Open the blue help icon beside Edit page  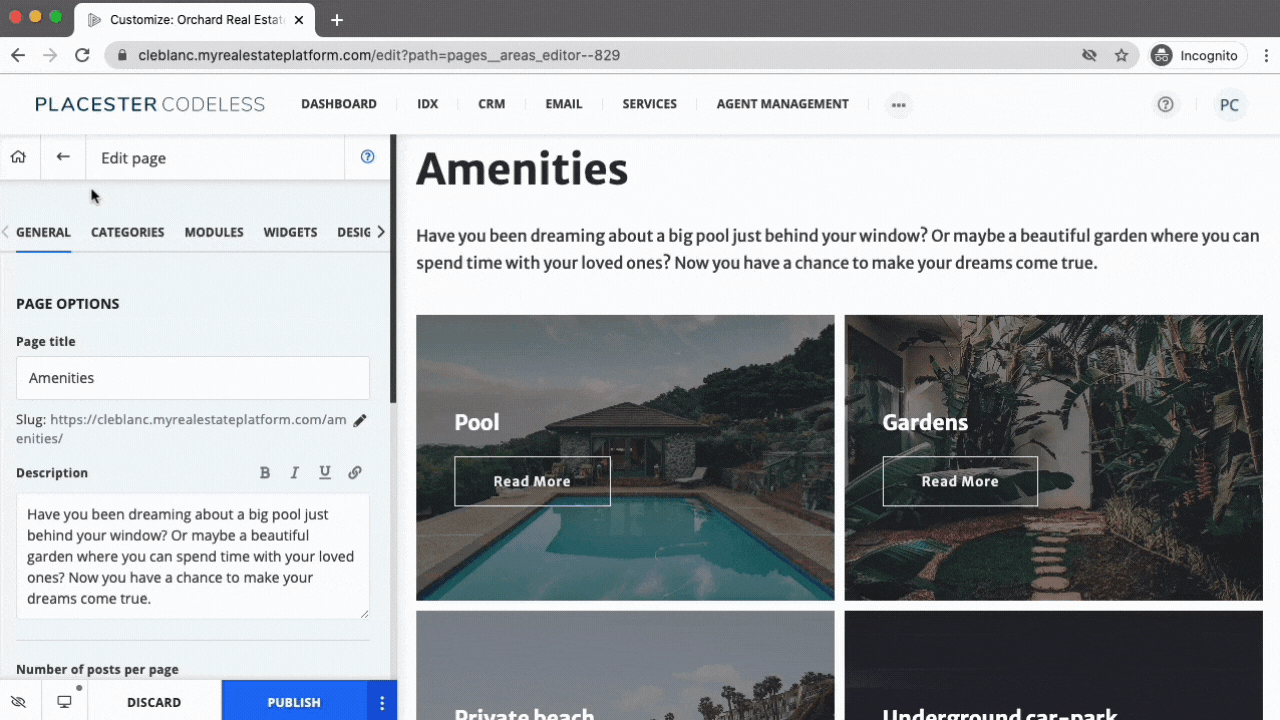coord(367,157)
